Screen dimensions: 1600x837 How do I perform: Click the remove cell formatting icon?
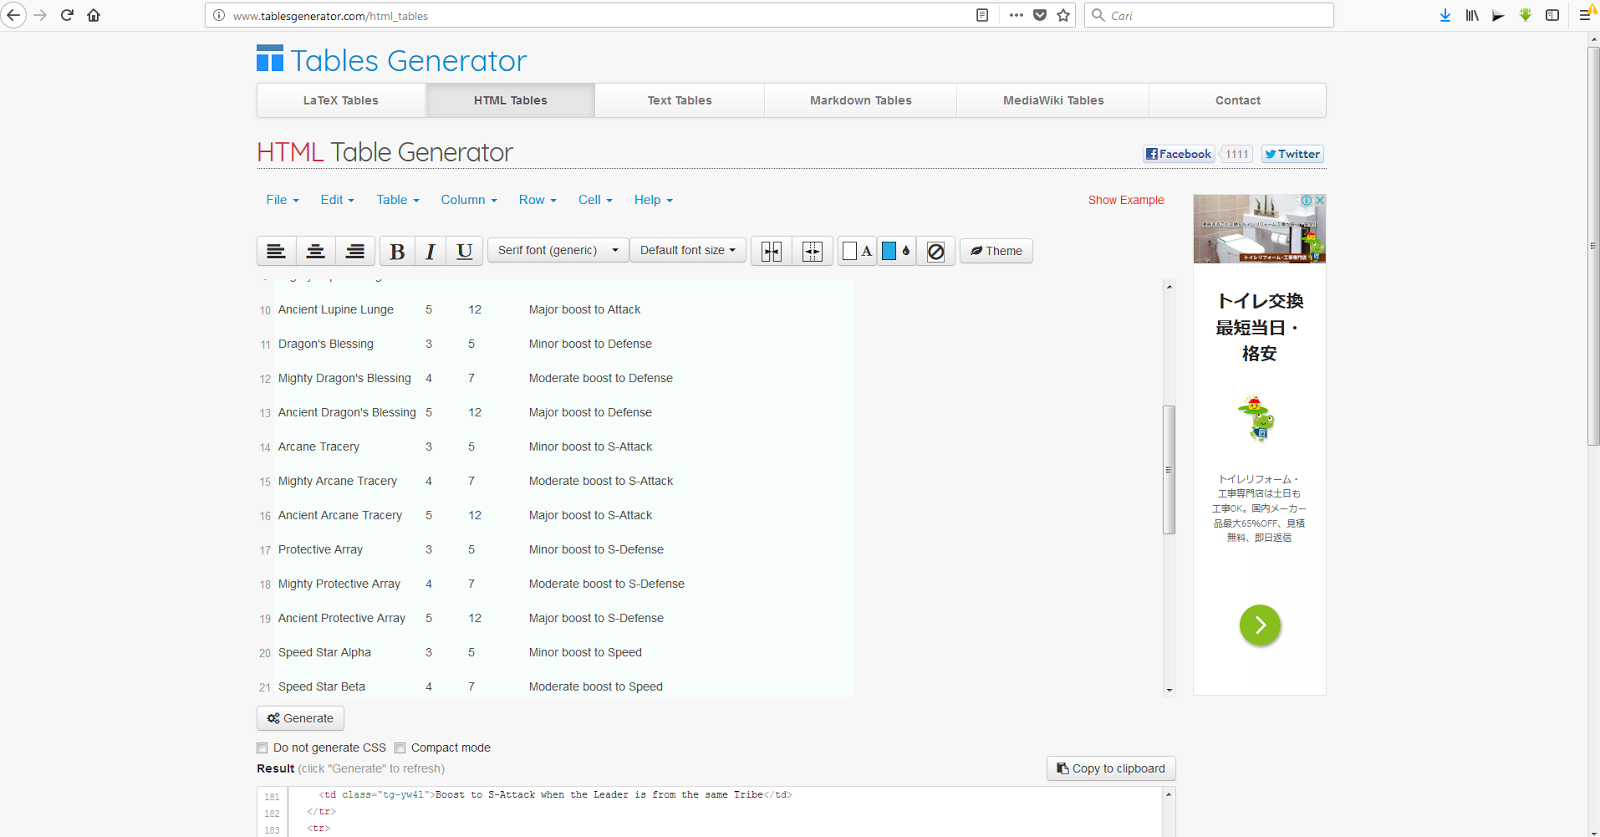[x=936, y=251]
